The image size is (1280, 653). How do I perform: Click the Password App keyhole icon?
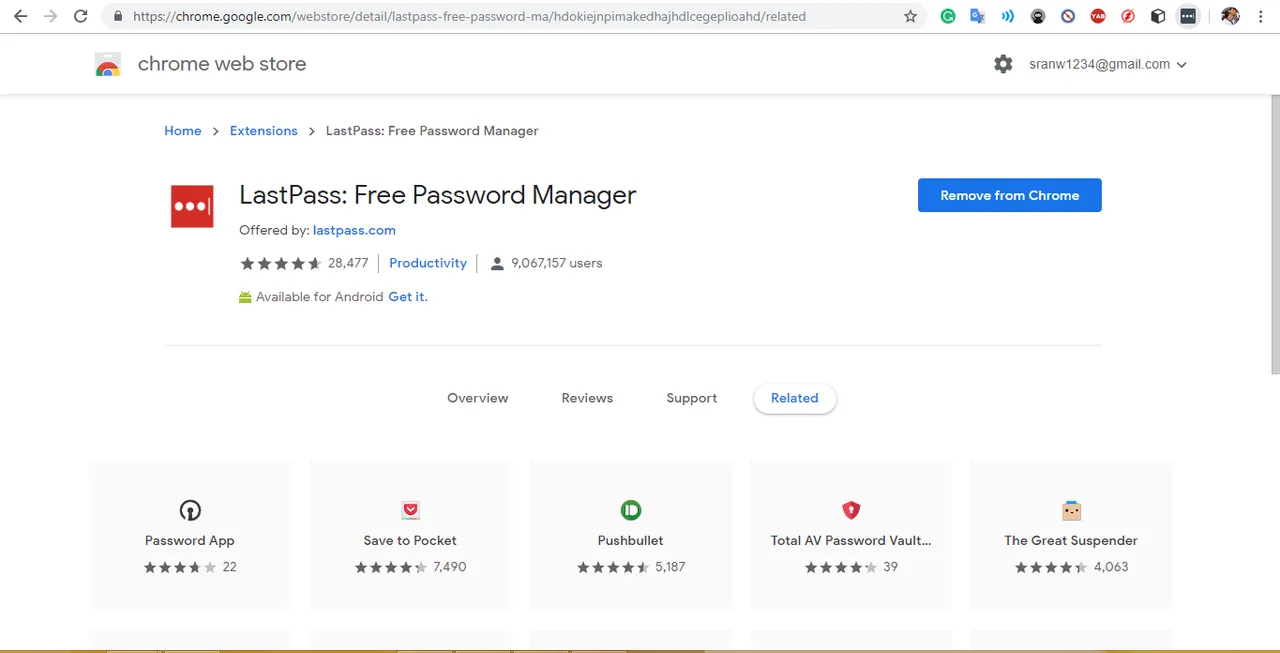click(x=190, y=510)
